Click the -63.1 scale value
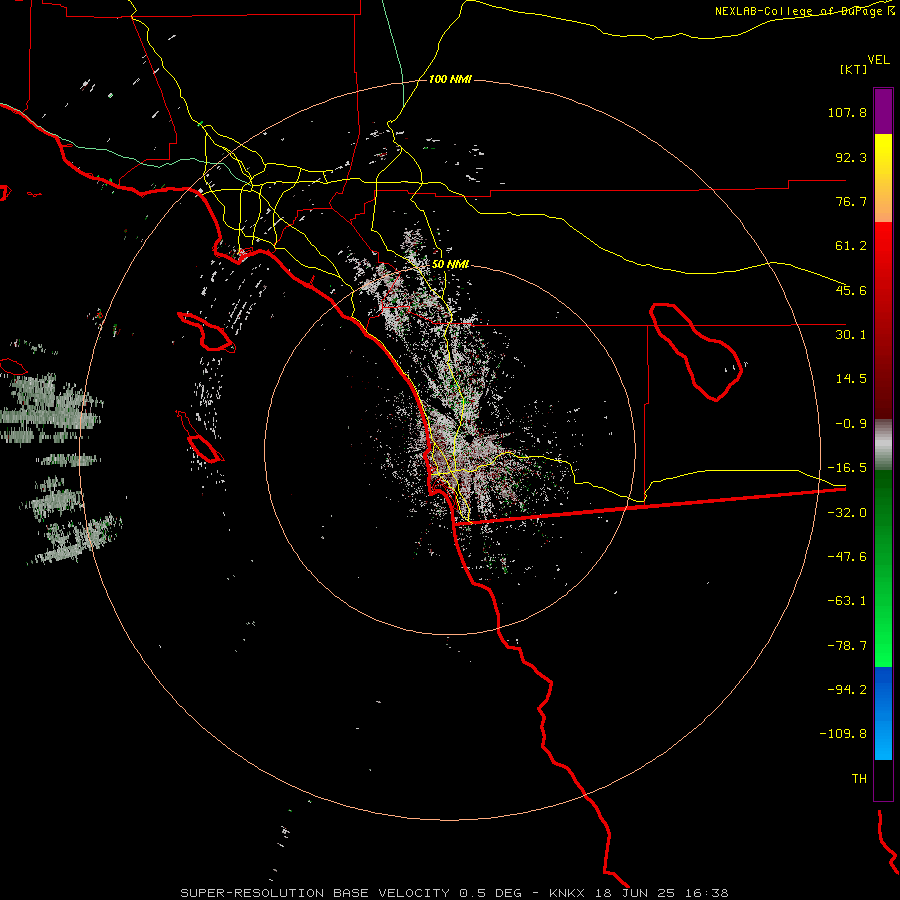The image size is (900, 900). pyautogui.click(x=847, y=601)
